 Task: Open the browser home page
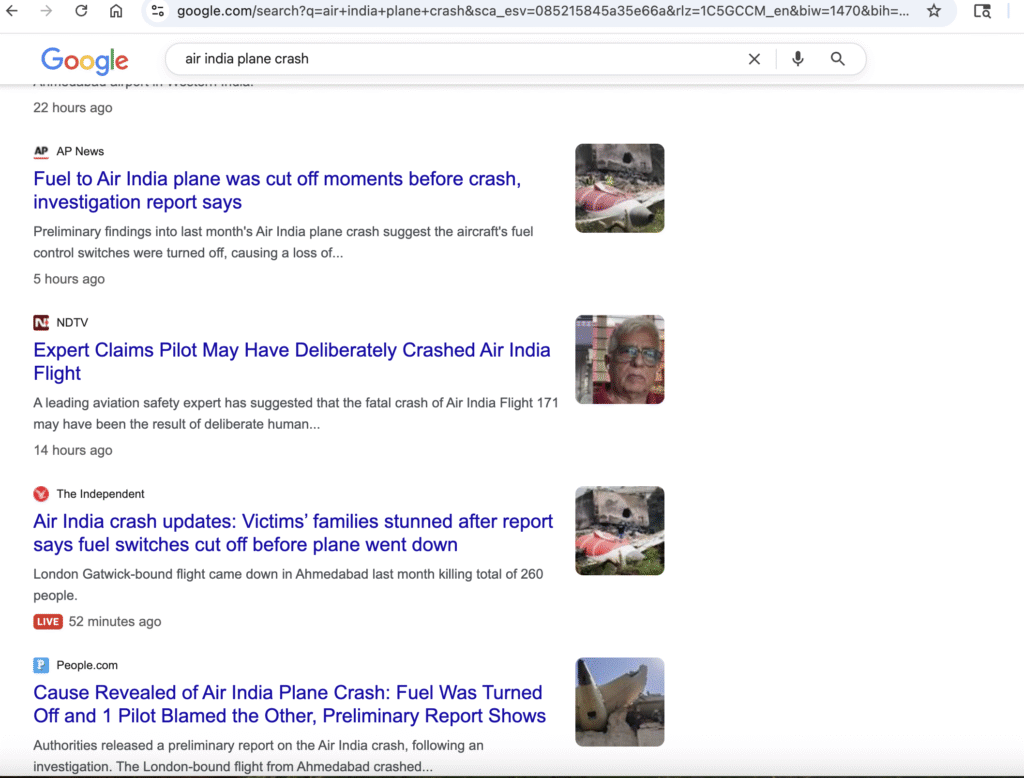point(116,10)
